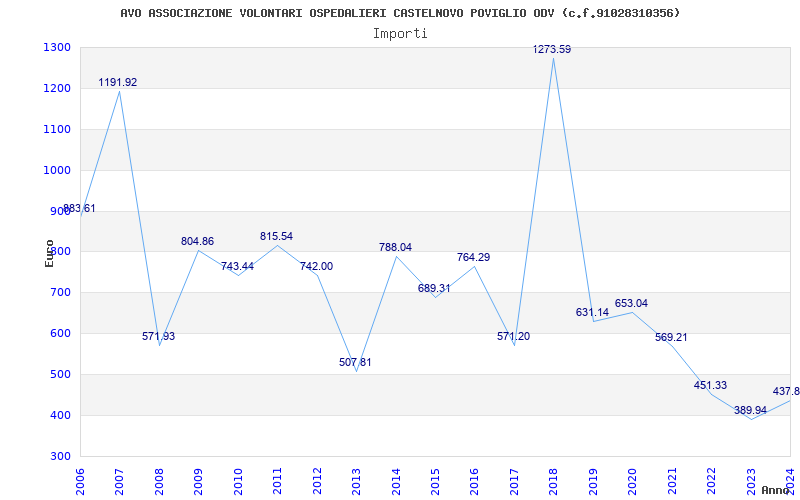800x500 pixels.
Task: Select the 653.04 data label
Action: point(631,303)
